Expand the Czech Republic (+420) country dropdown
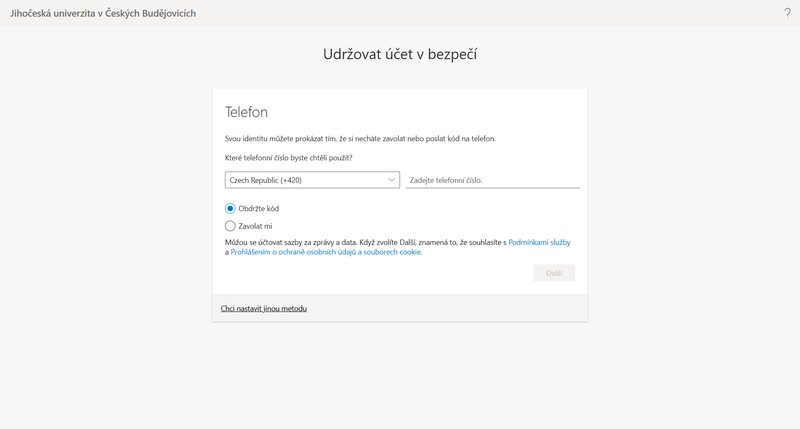Screen dimensions: 800x429 [312, 180]
